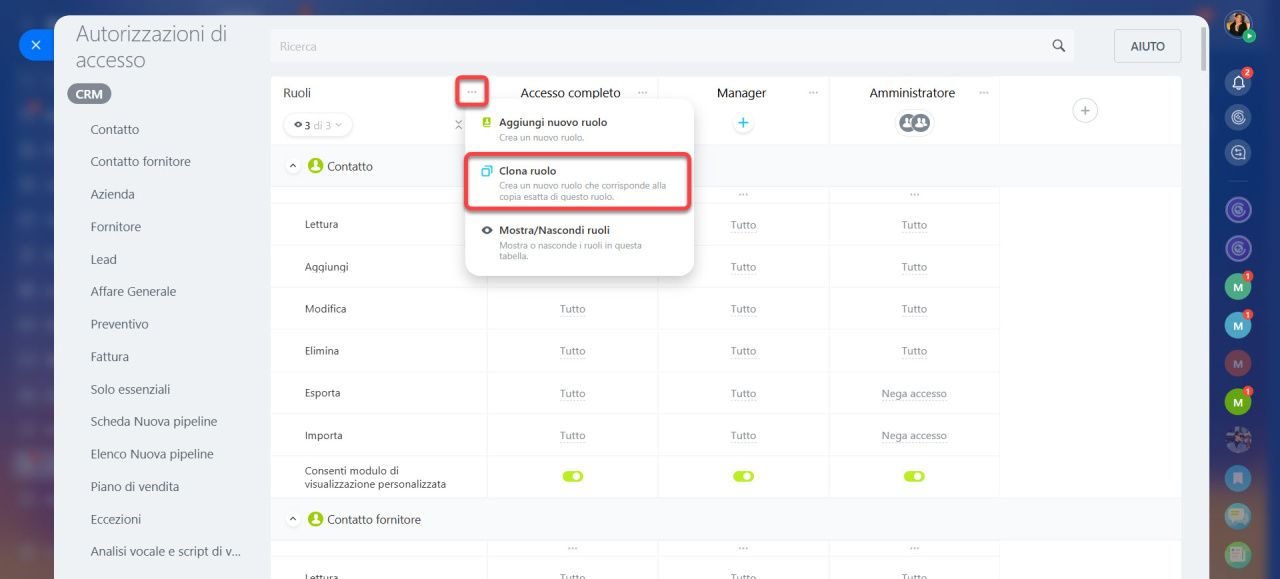Viewport: 1280px width, 579px height.
Task: Change Modifica permission for Amministratore
Action: point(914,309)
